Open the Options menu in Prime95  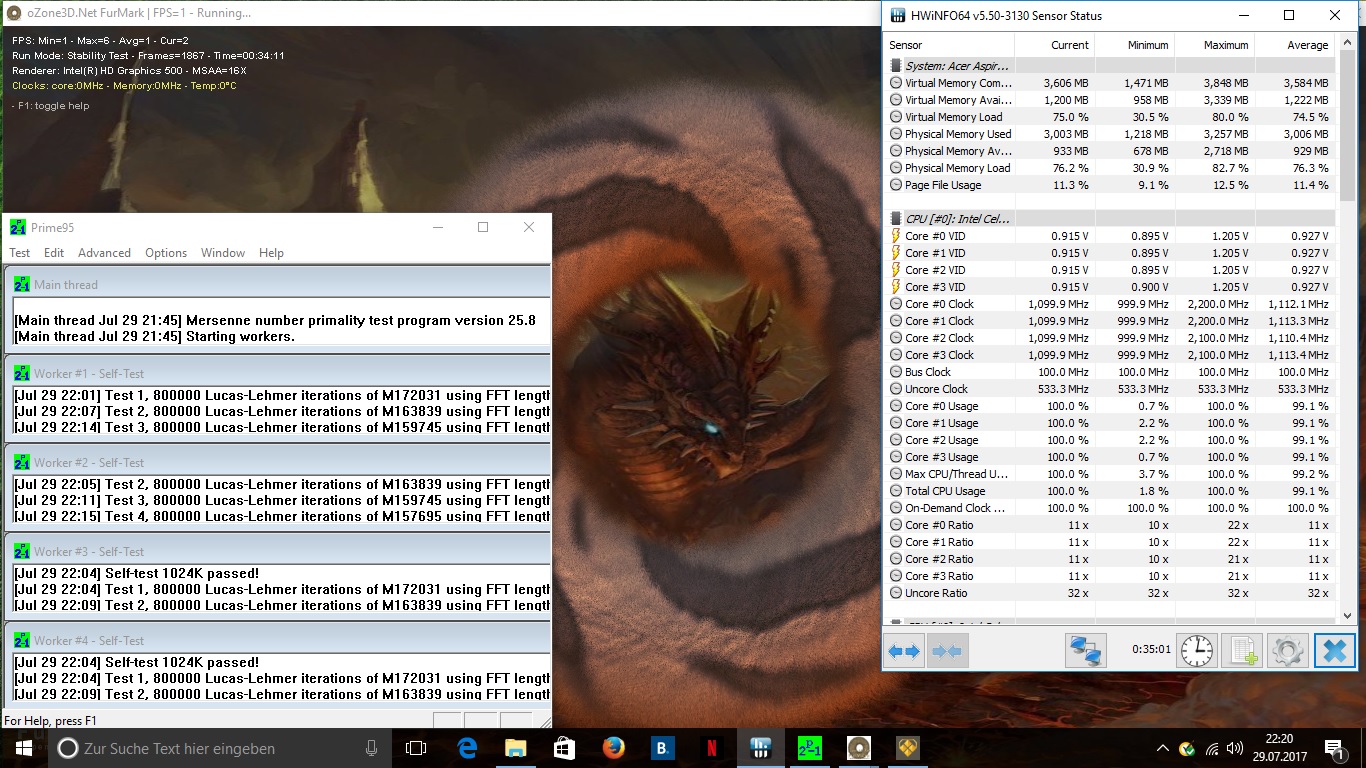166,253
